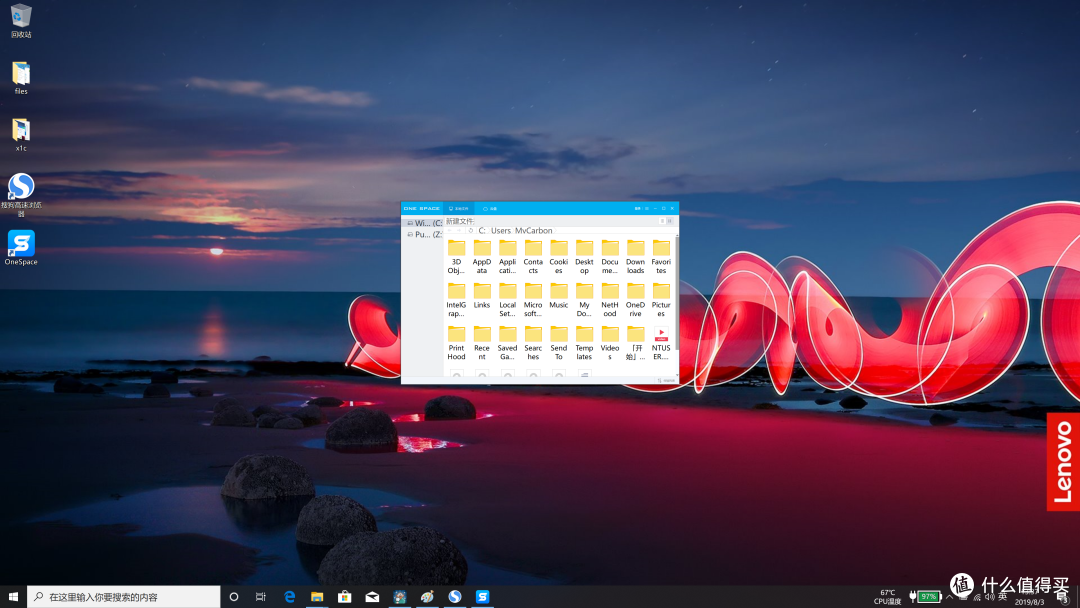The height and width of the screenshot is (608, 1080).
Task: Open the OneSpace title bar menu icon
Action: [x=647, y=208]
